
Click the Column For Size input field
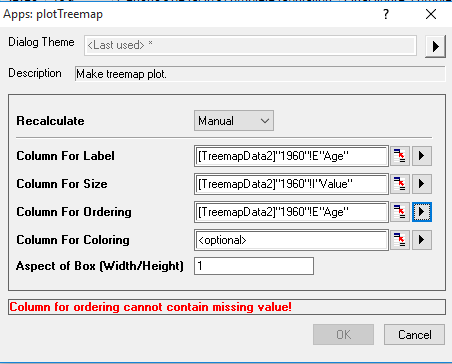point(291,184)
